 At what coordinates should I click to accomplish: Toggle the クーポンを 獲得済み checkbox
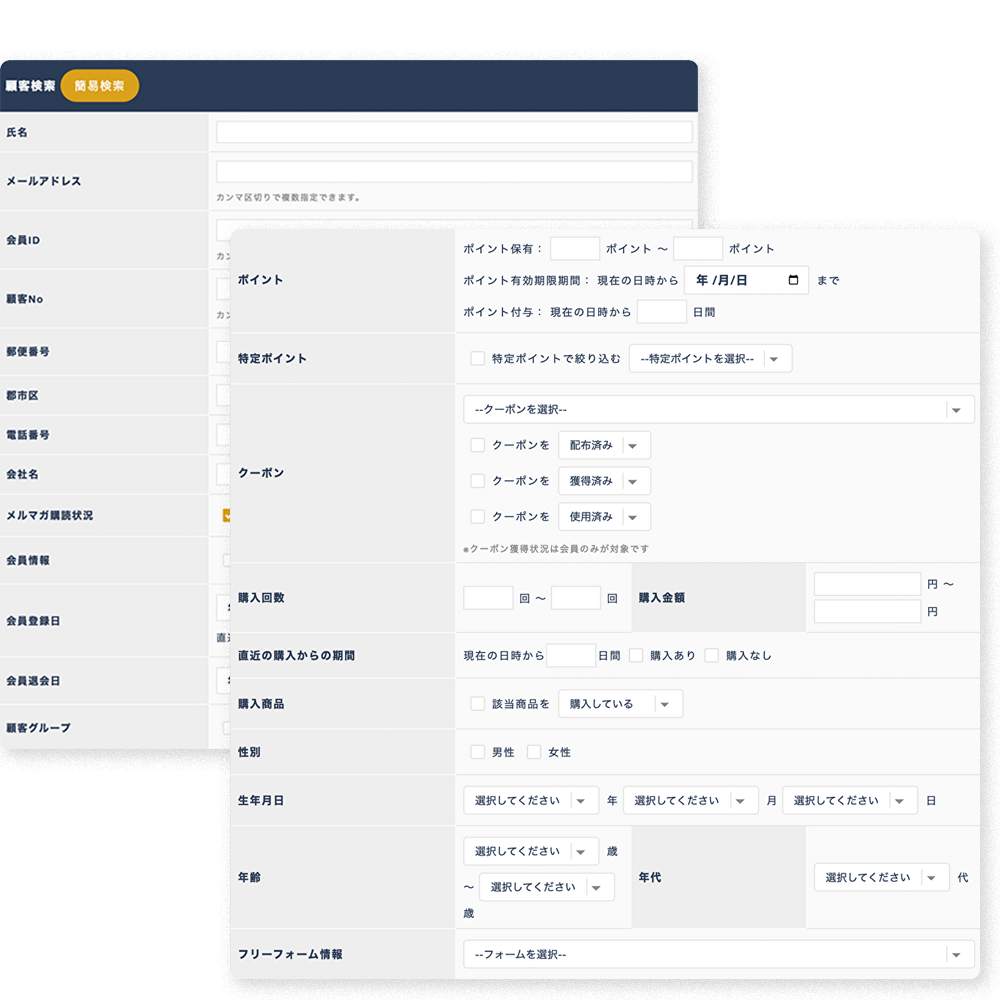tap(478, 481)
